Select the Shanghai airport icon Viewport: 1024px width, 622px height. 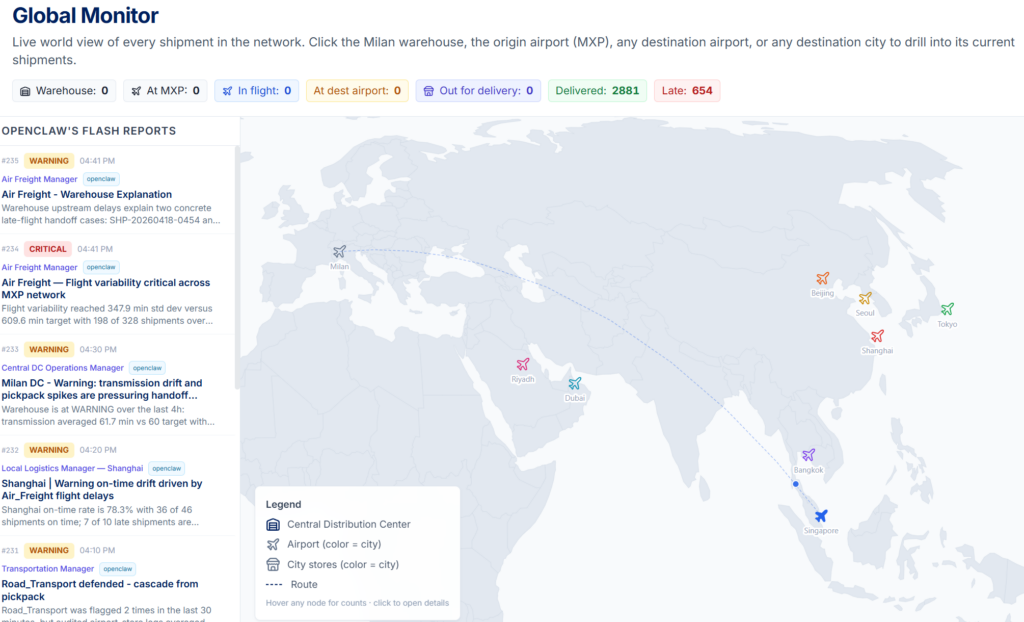[x=877, y=336]
